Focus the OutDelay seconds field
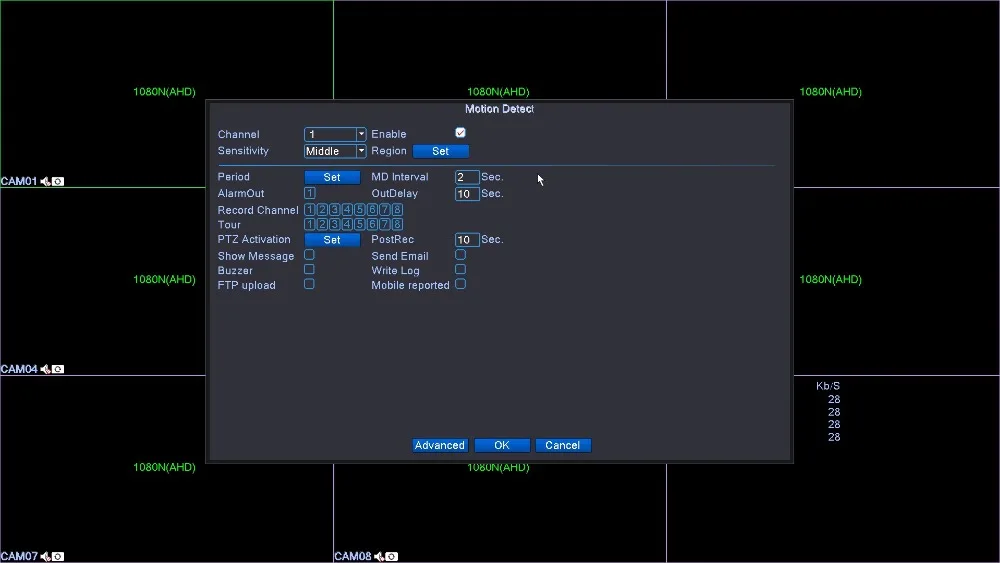Viewport: 1000px width, 563px height. click(467, 194)
